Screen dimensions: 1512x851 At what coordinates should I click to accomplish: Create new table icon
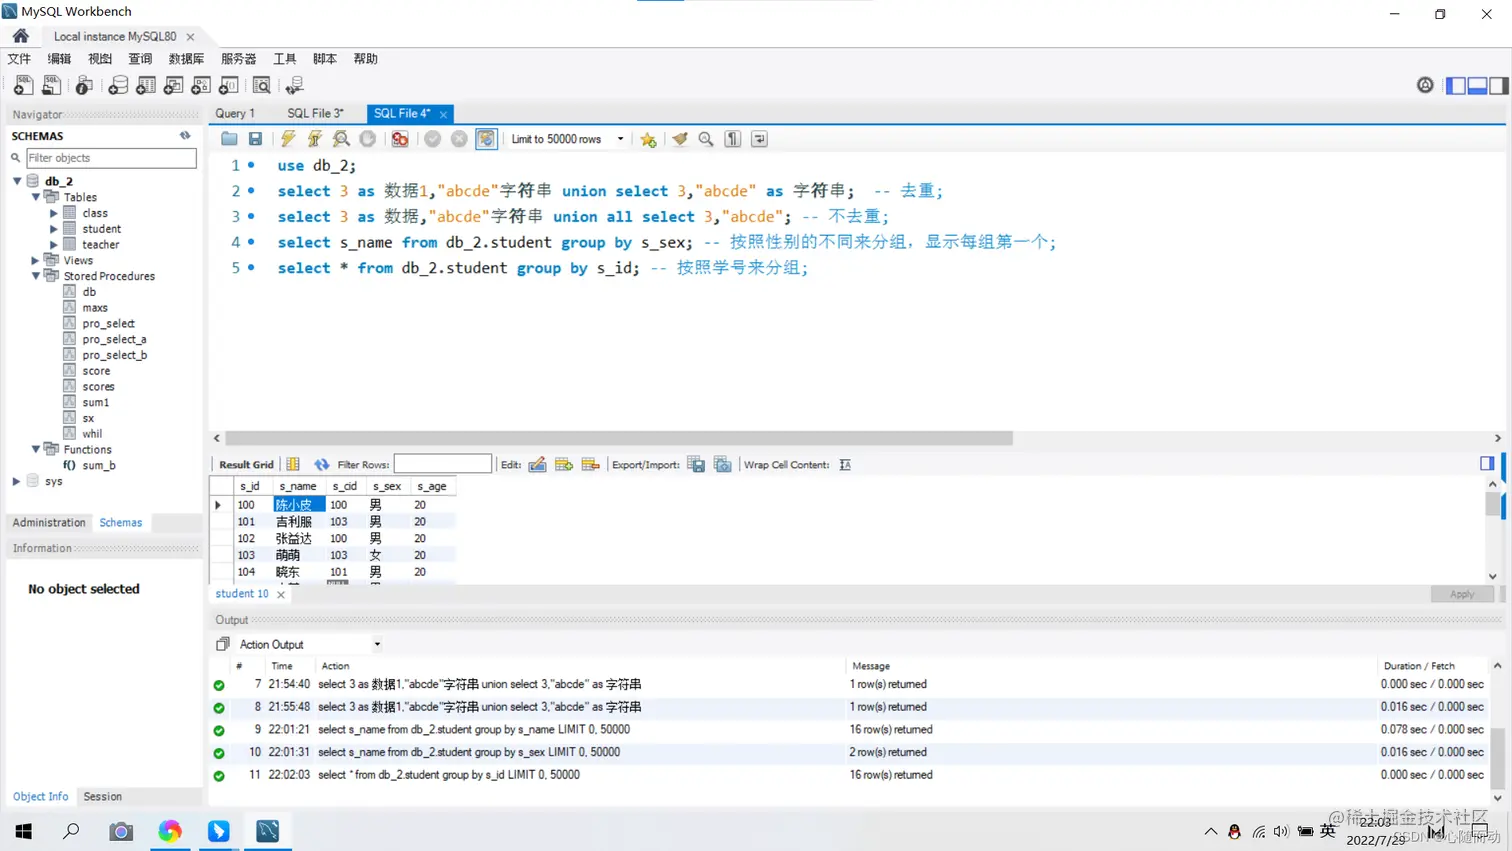tap(146, 85)
